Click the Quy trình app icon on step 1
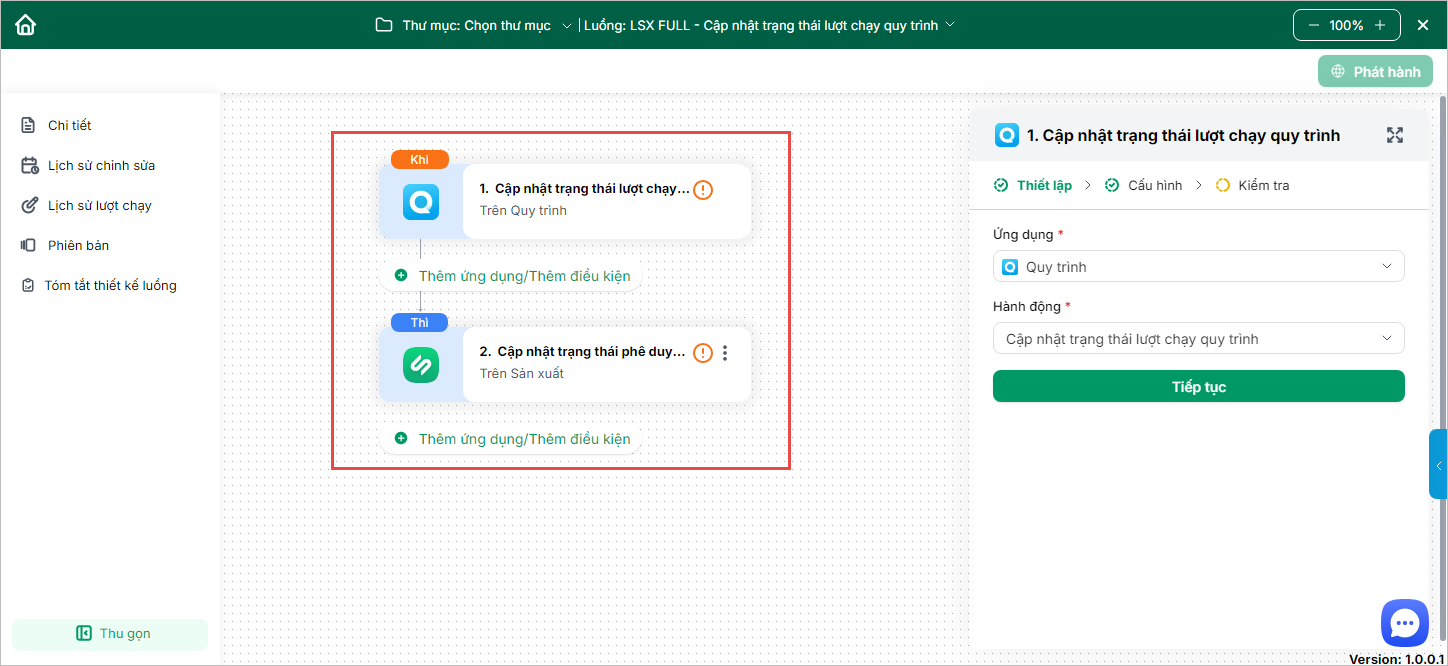Screen dimensions: 1448x666 (x=421, y=203)
